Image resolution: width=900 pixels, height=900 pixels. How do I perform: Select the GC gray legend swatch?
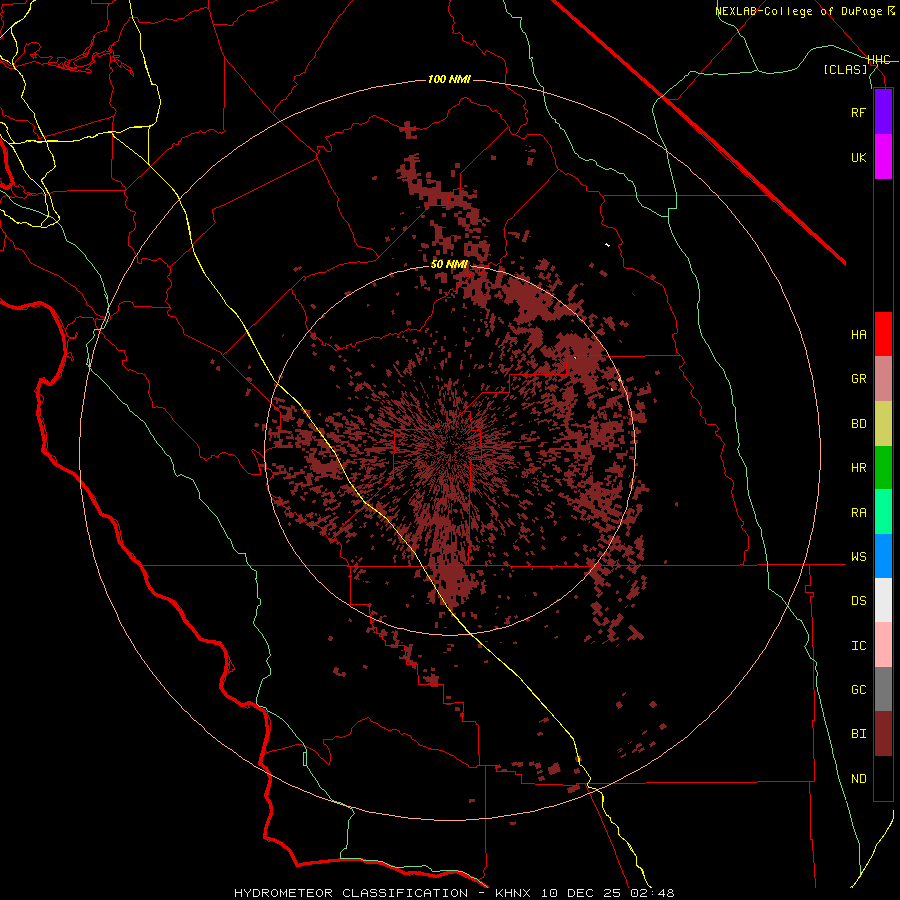[883, 689]
